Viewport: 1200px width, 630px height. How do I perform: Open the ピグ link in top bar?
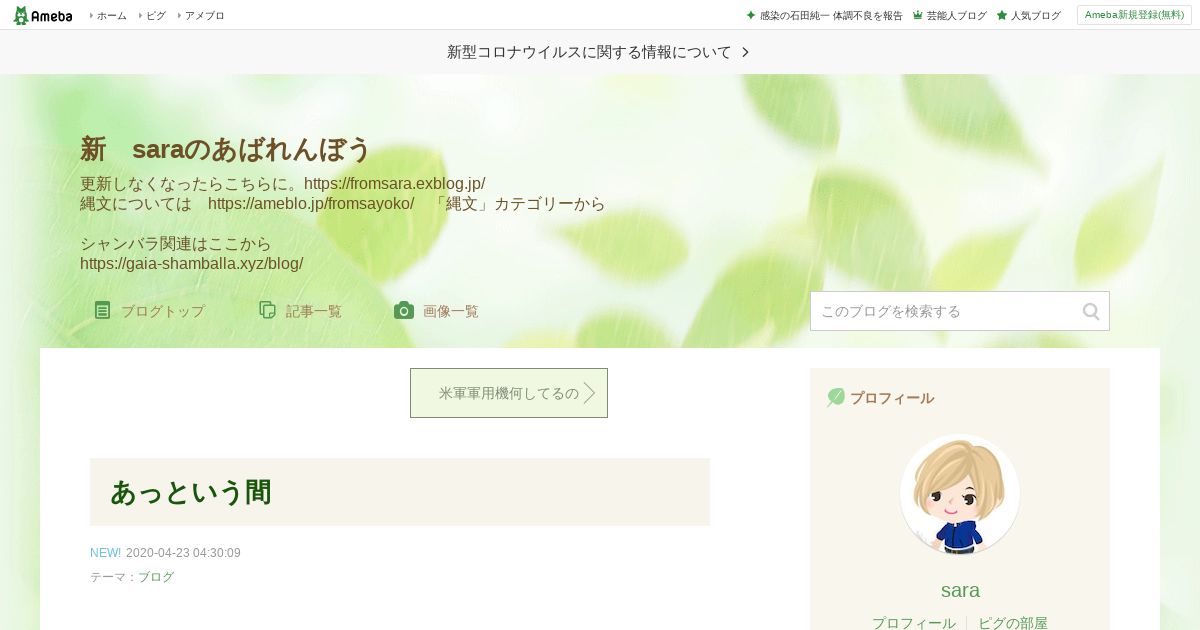coord(156,16)
